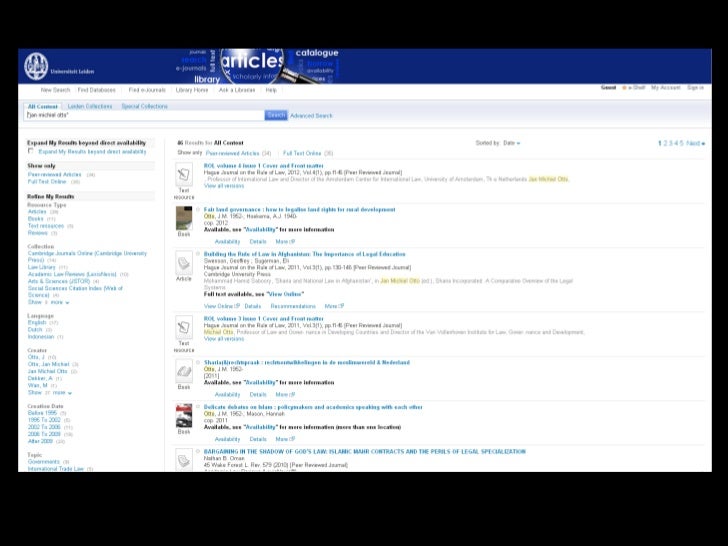Expand Show more under Collection

pos(49,302)
